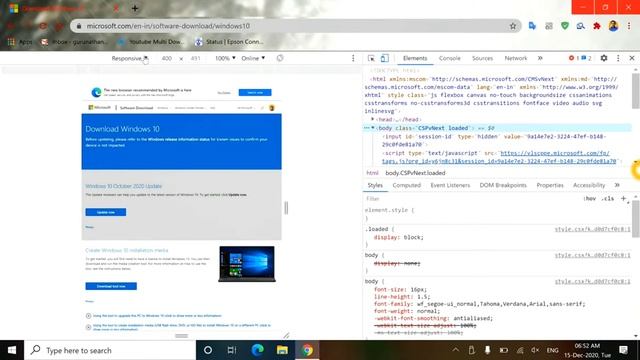Toggle the device toolbar icon
The image size is (640, 360).
point(384,58)
